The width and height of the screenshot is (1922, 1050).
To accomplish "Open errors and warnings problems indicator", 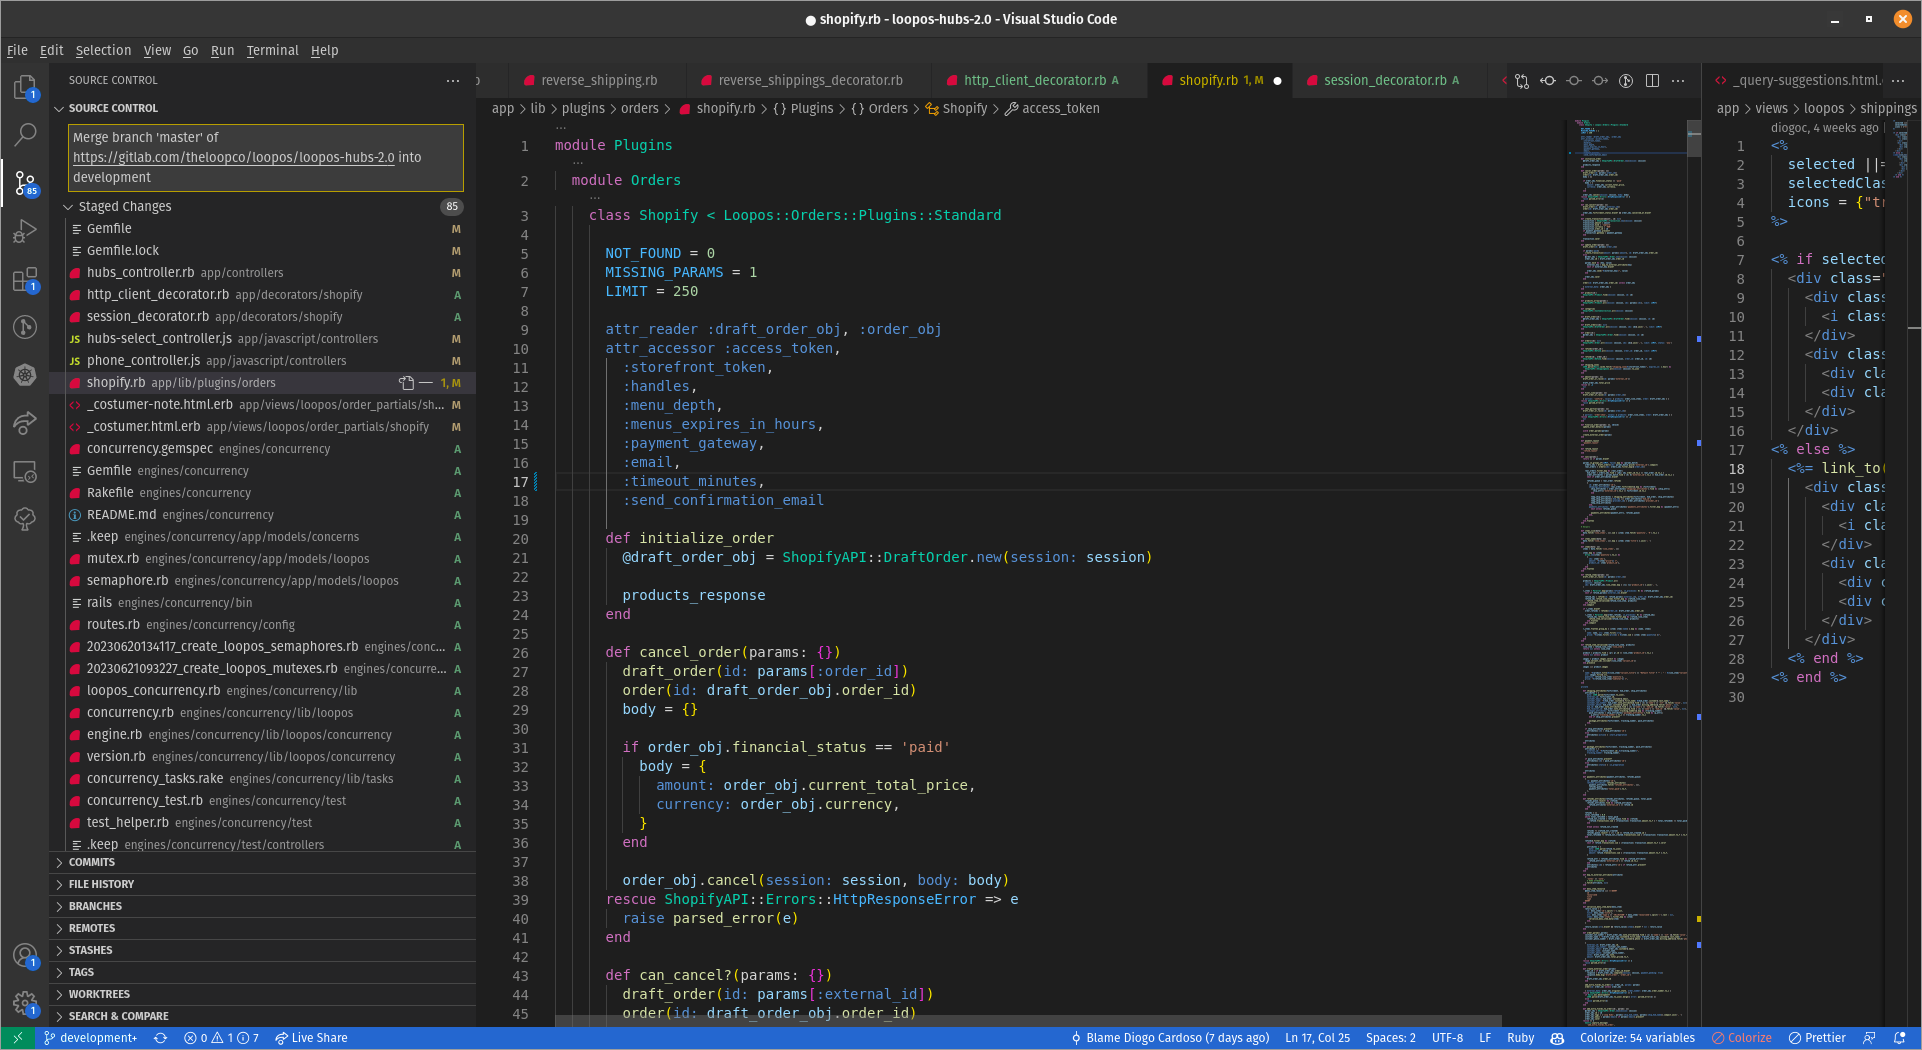I will [221, 1038].
